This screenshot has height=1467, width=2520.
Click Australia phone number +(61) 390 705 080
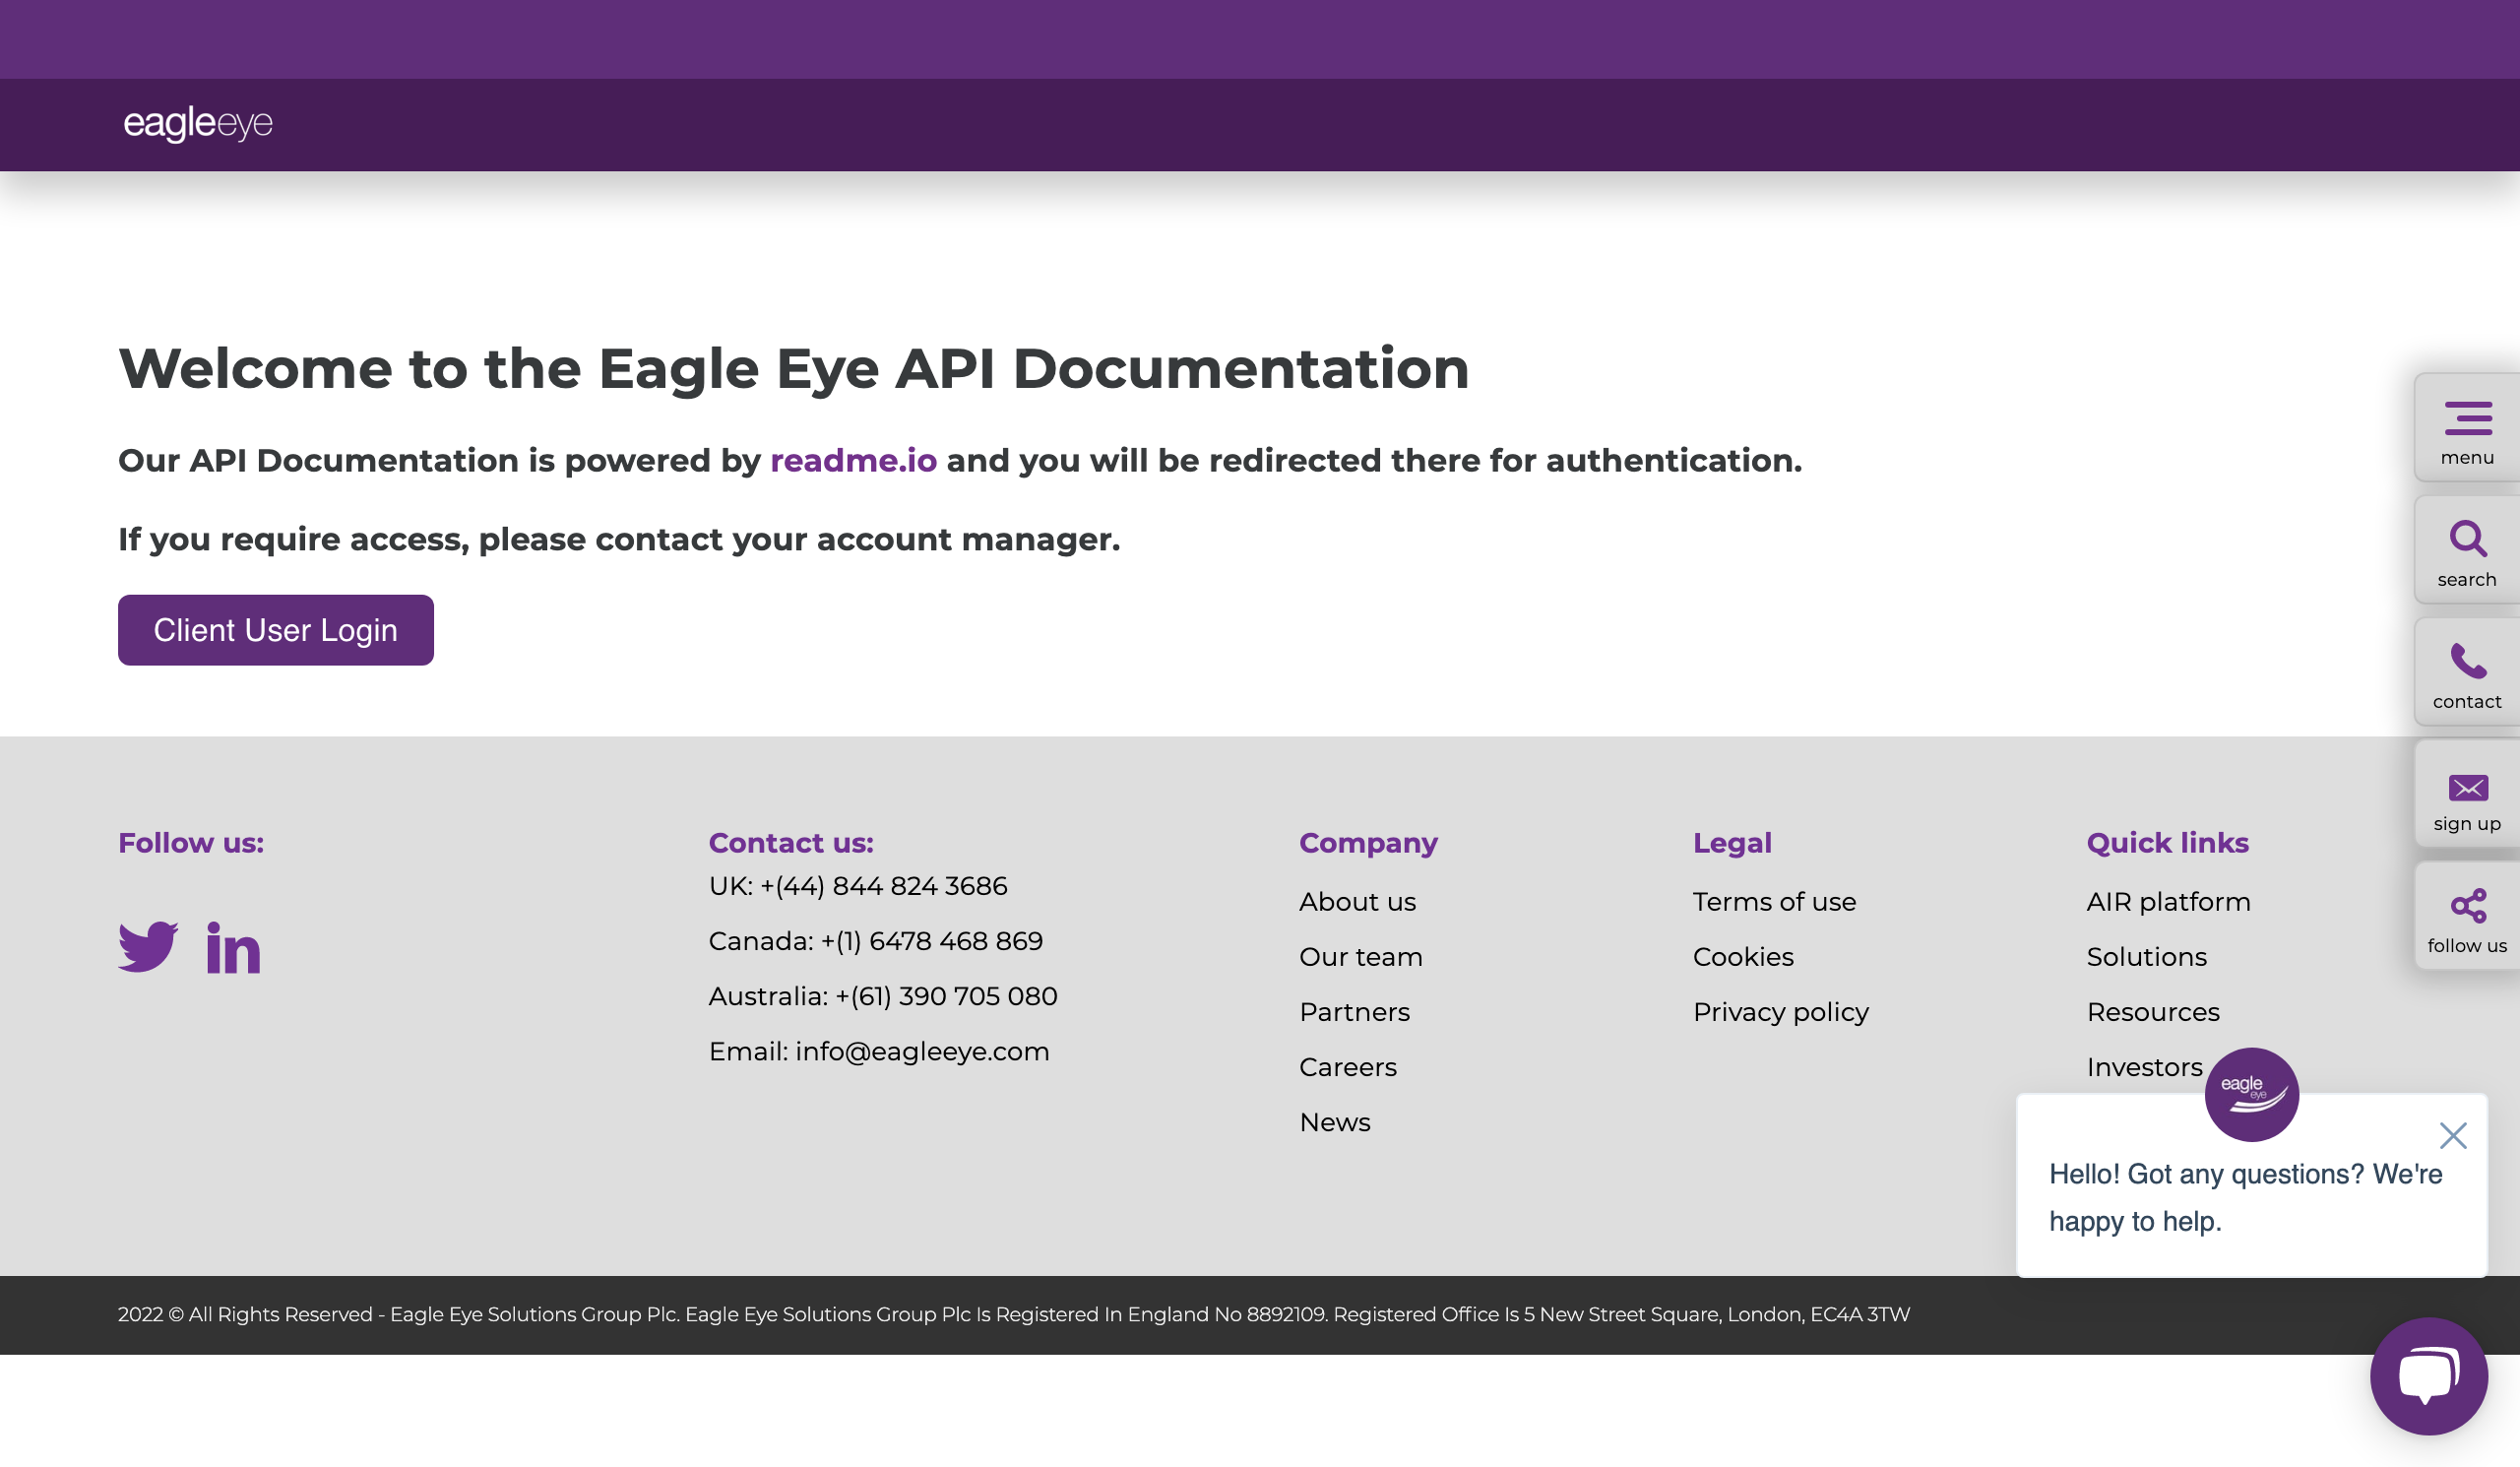coord(946,996)
